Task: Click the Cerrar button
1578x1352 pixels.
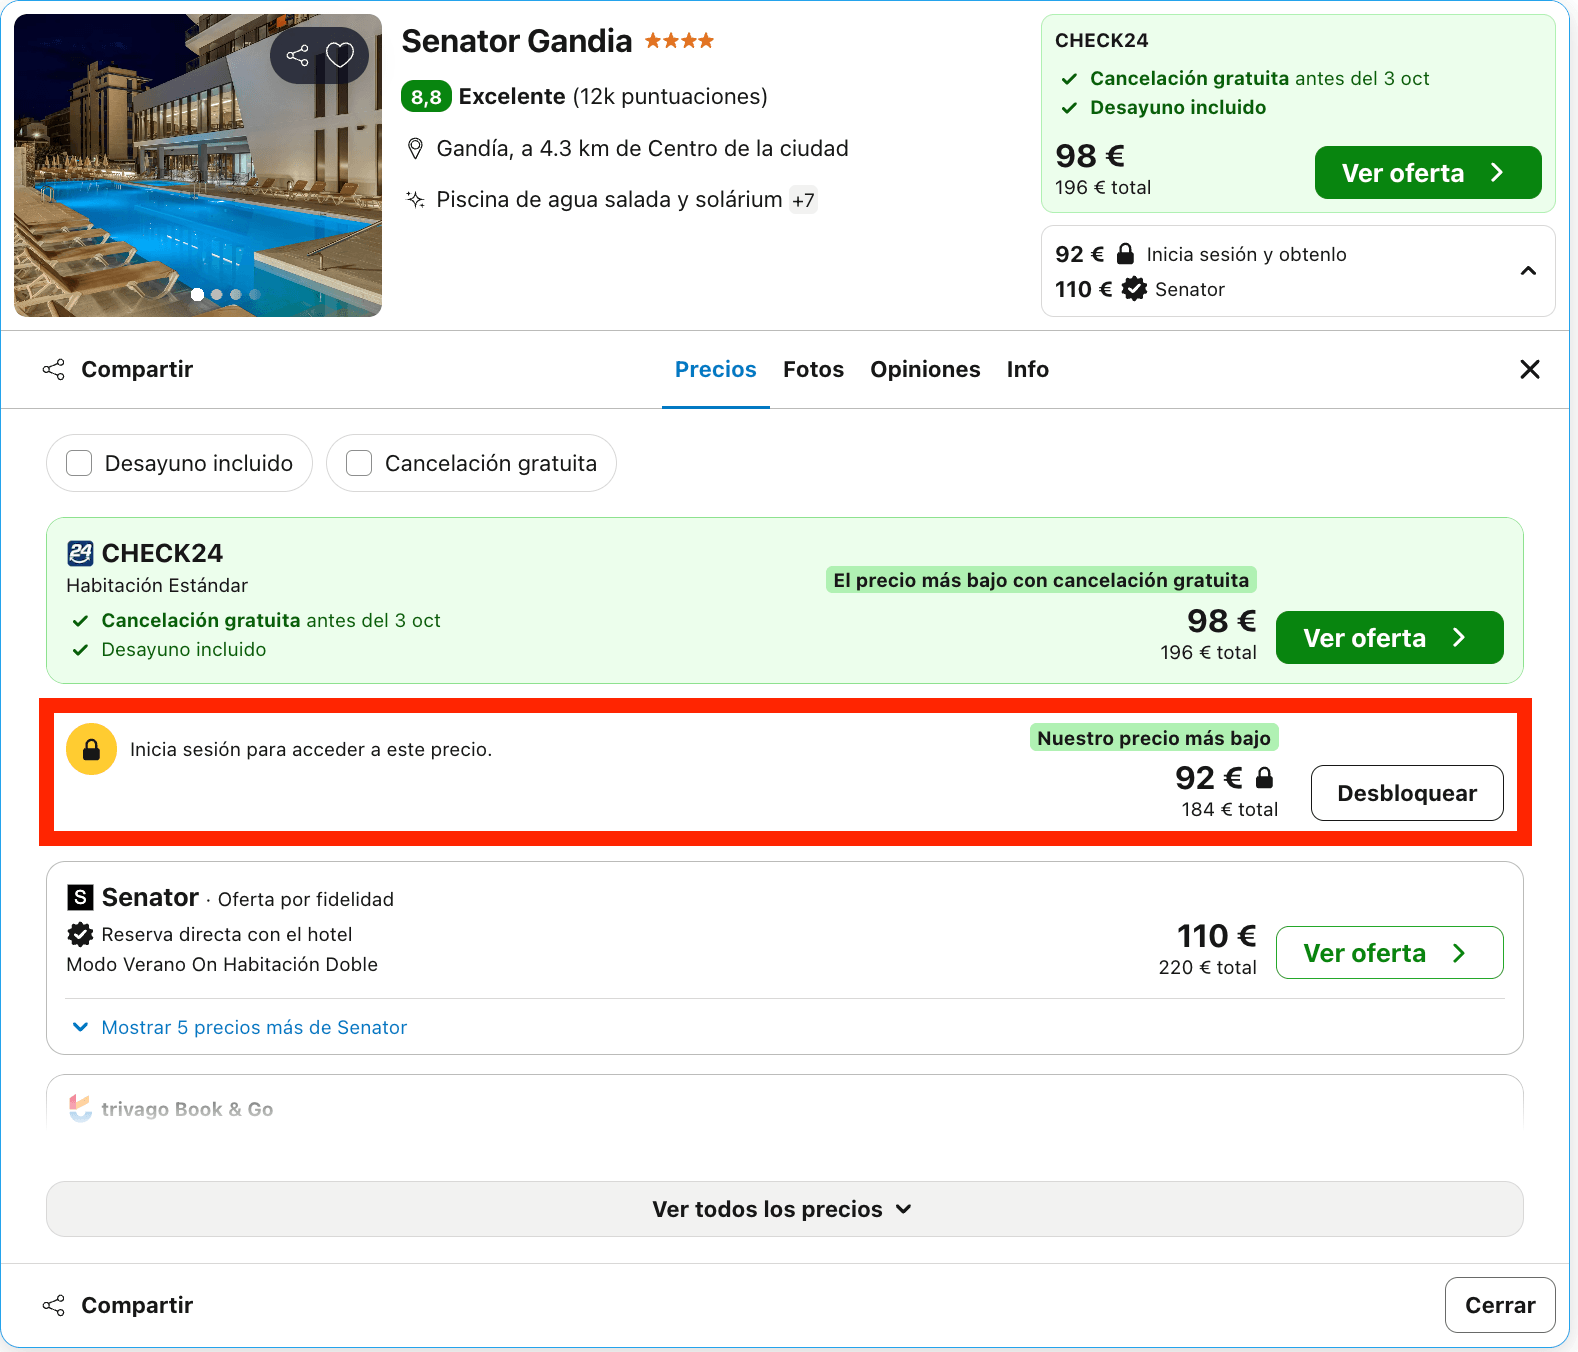Action: click(1500, 1305)
